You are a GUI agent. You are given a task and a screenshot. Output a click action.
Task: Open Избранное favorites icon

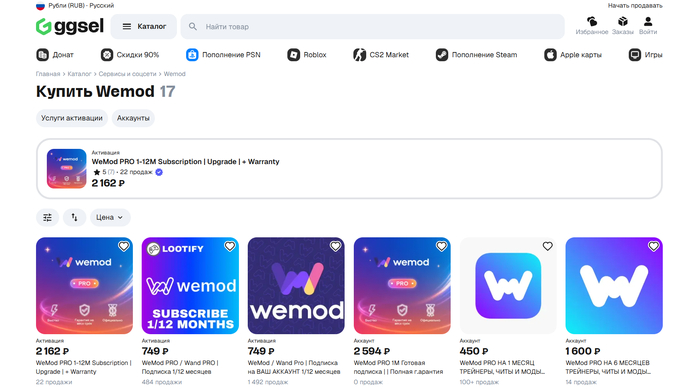coord(592,25)
